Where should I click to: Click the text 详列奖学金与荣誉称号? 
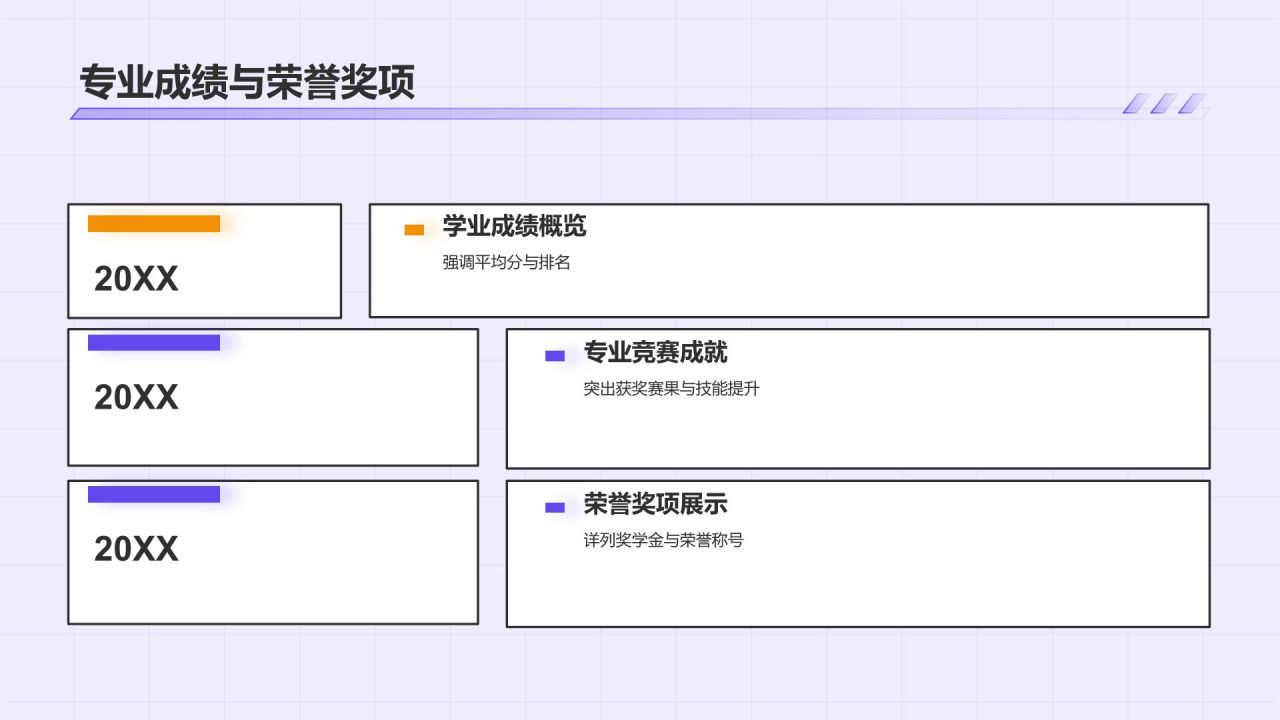[x=663, y=540]
